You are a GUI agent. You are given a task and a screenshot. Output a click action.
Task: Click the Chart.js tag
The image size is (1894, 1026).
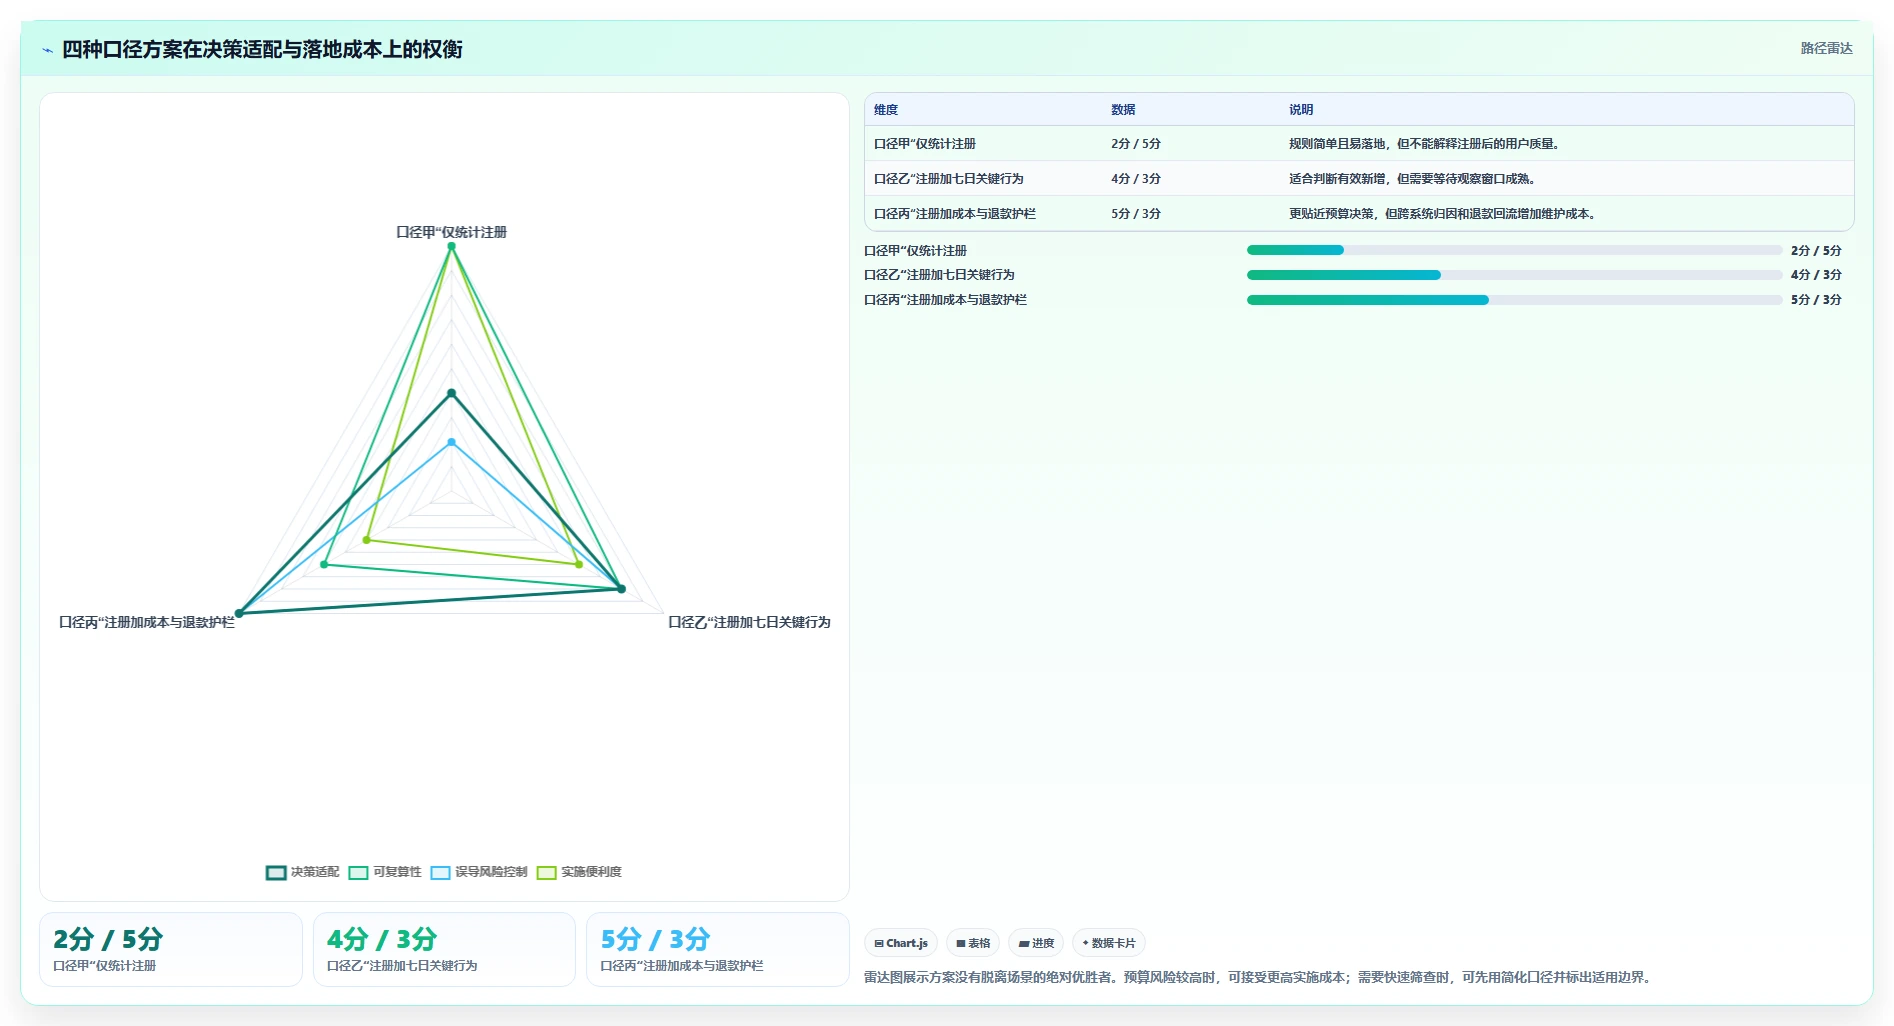(901, 943)
